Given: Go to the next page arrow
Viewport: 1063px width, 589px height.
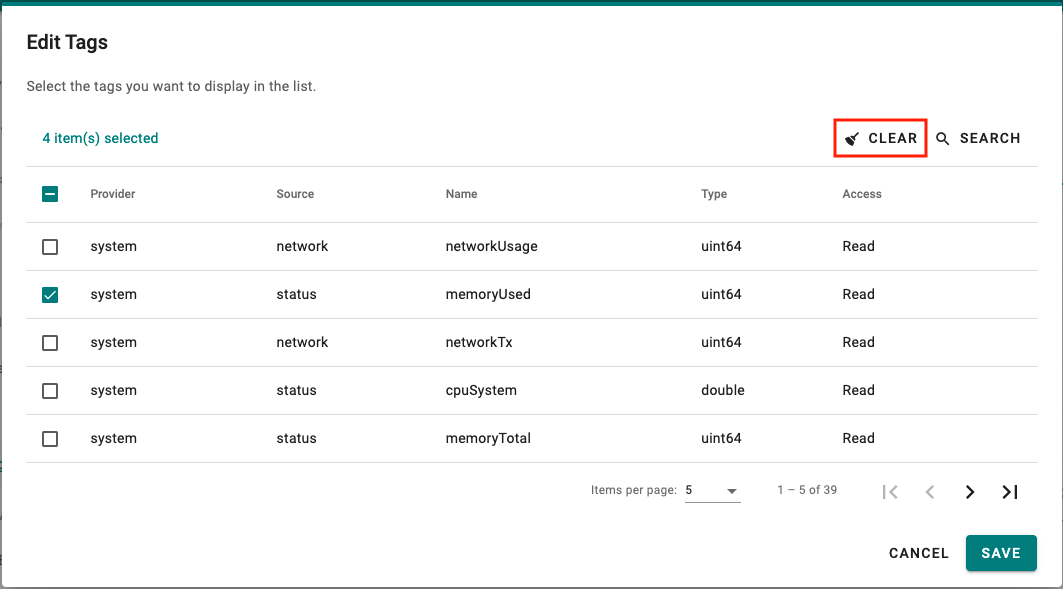Looking at the screenshot, I should pos(970,492).
